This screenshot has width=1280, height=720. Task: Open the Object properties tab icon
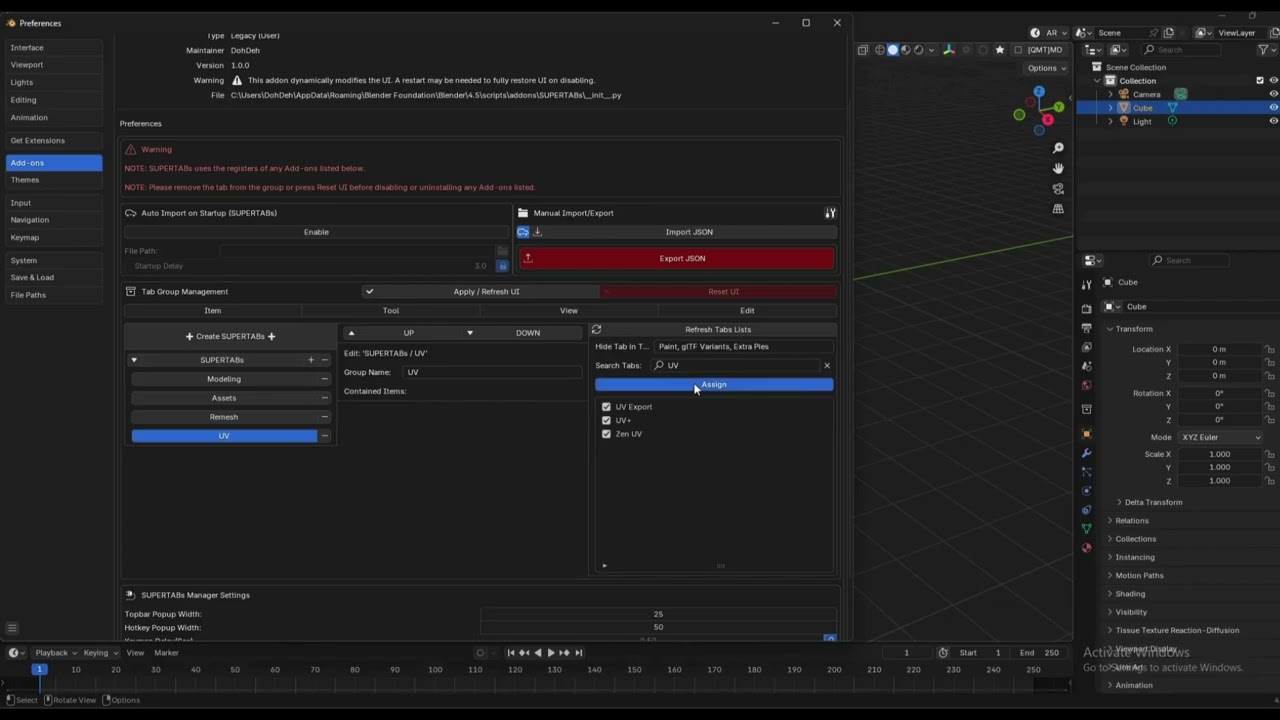(x=1087, y=434)
